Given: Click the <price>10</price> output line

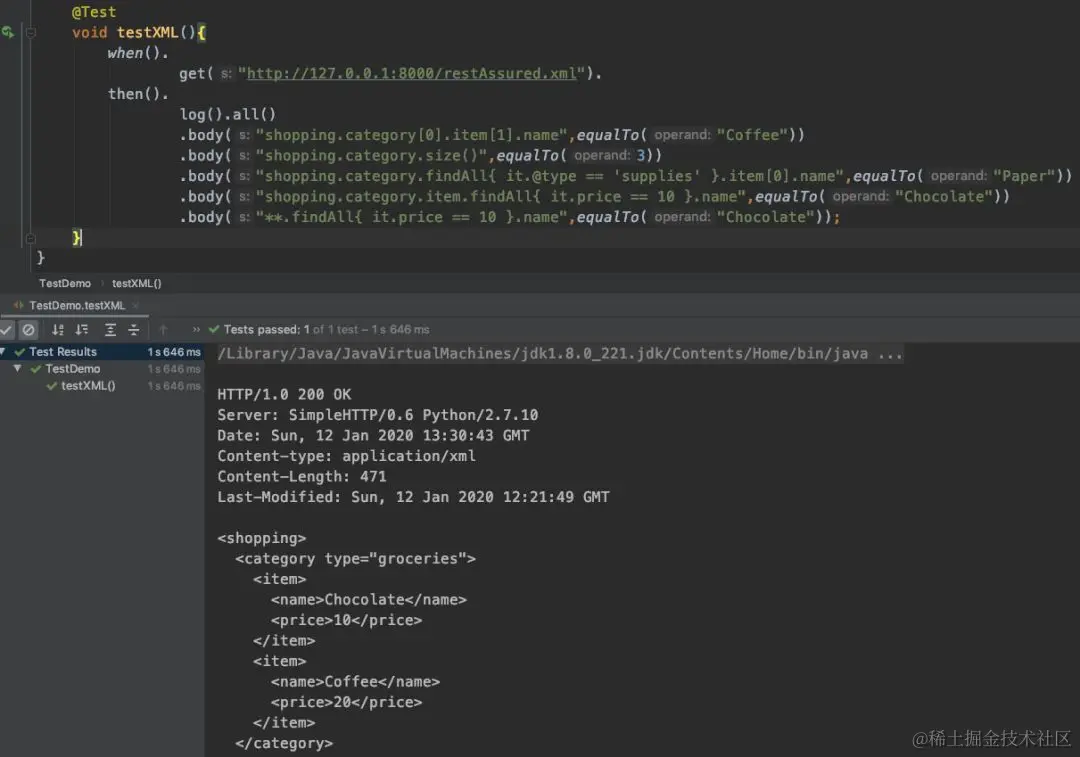Looking at the screenshot, I should tap(346, 621).
